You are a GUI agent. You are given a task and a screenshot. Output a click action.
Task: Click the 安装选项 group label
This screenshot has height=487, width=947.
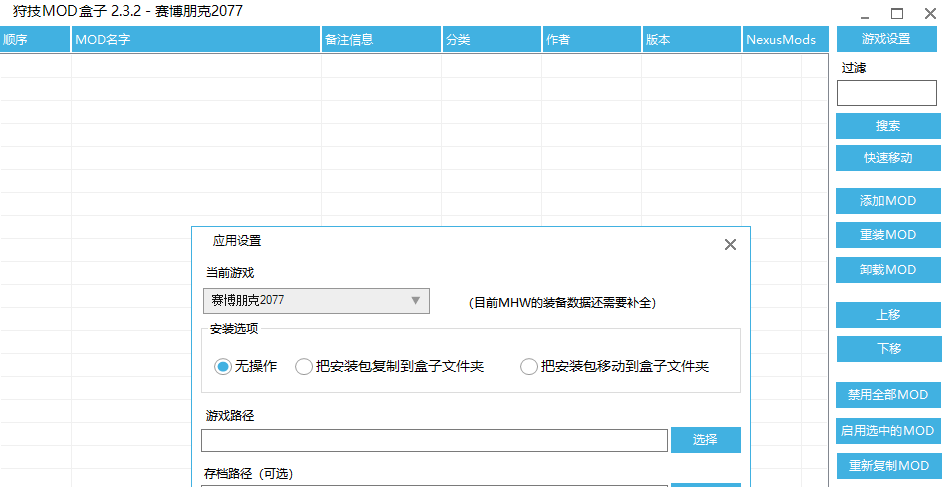(234, 329)
